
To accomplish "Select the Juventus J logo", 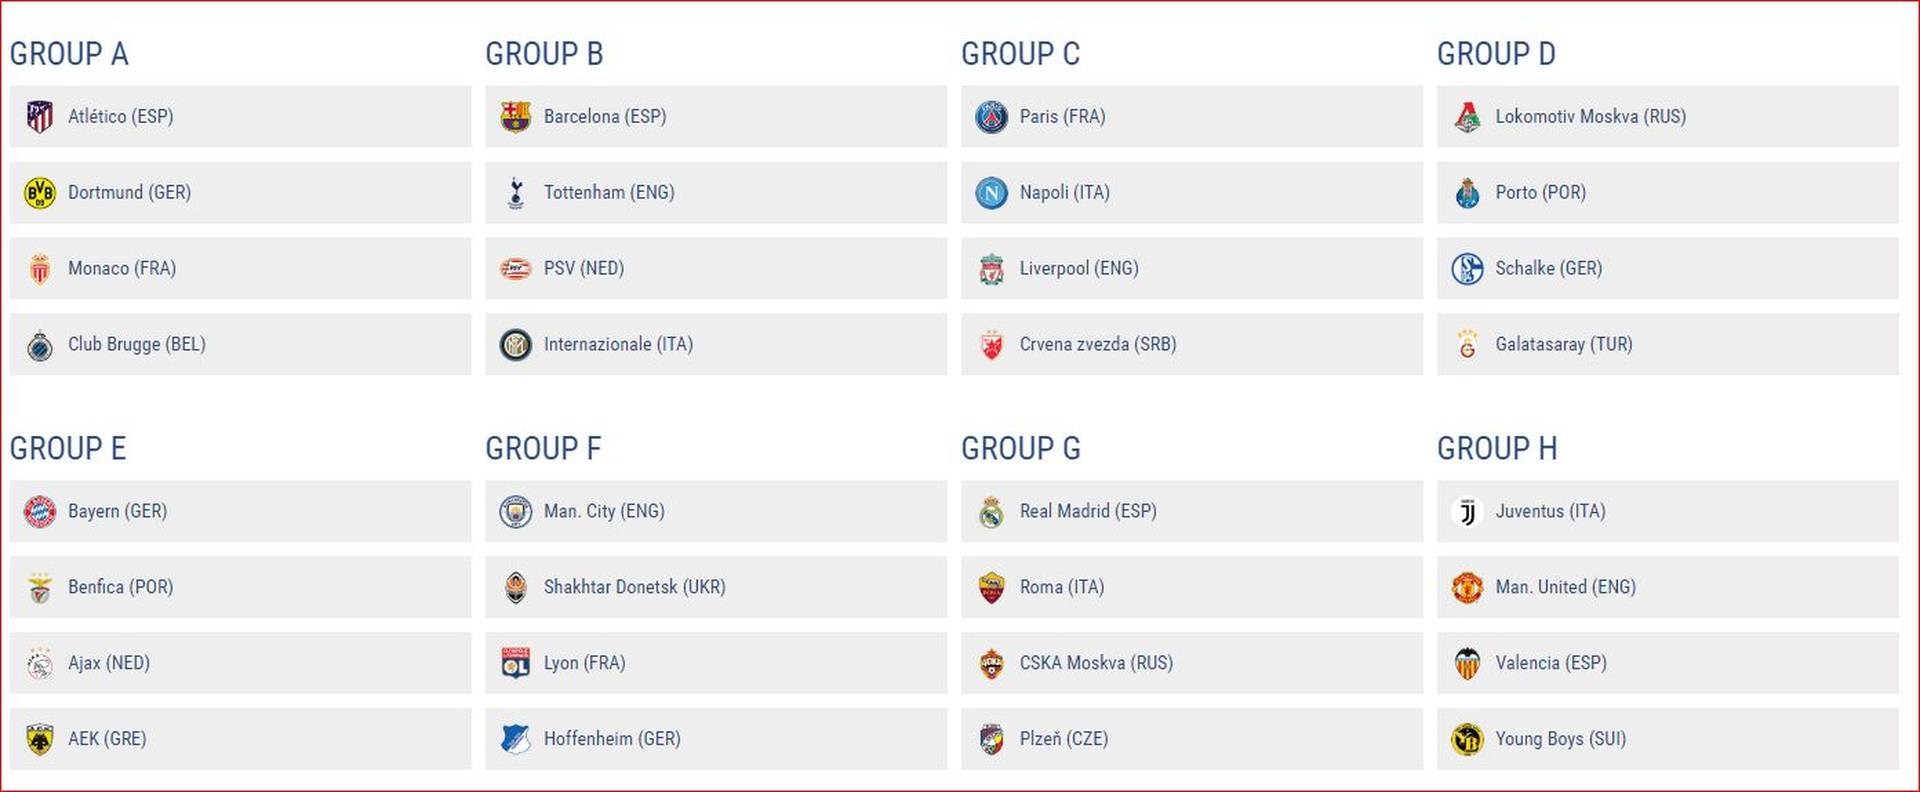I will click(x=1467, y=512).
